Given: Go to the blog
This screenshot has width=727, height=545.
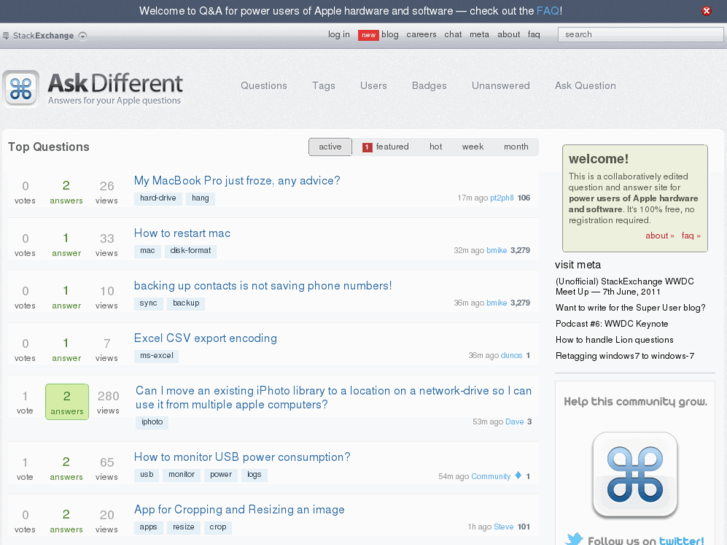Looking at the screenshot, I should pos(390,34).
